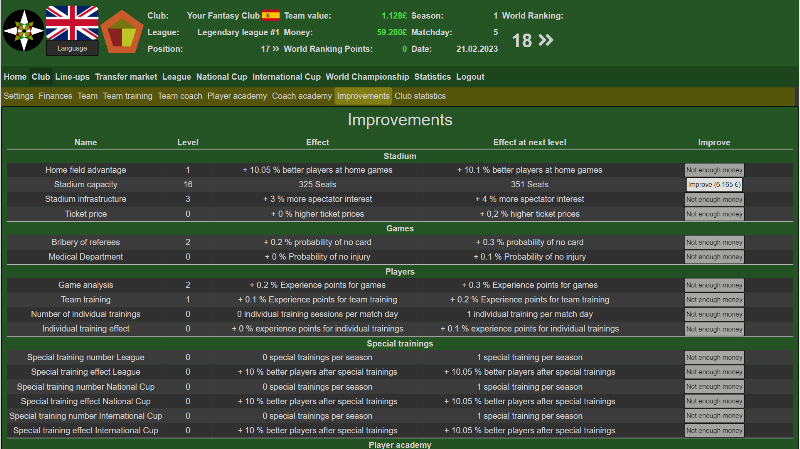Open the Team training tab

(x=127, y=96)
